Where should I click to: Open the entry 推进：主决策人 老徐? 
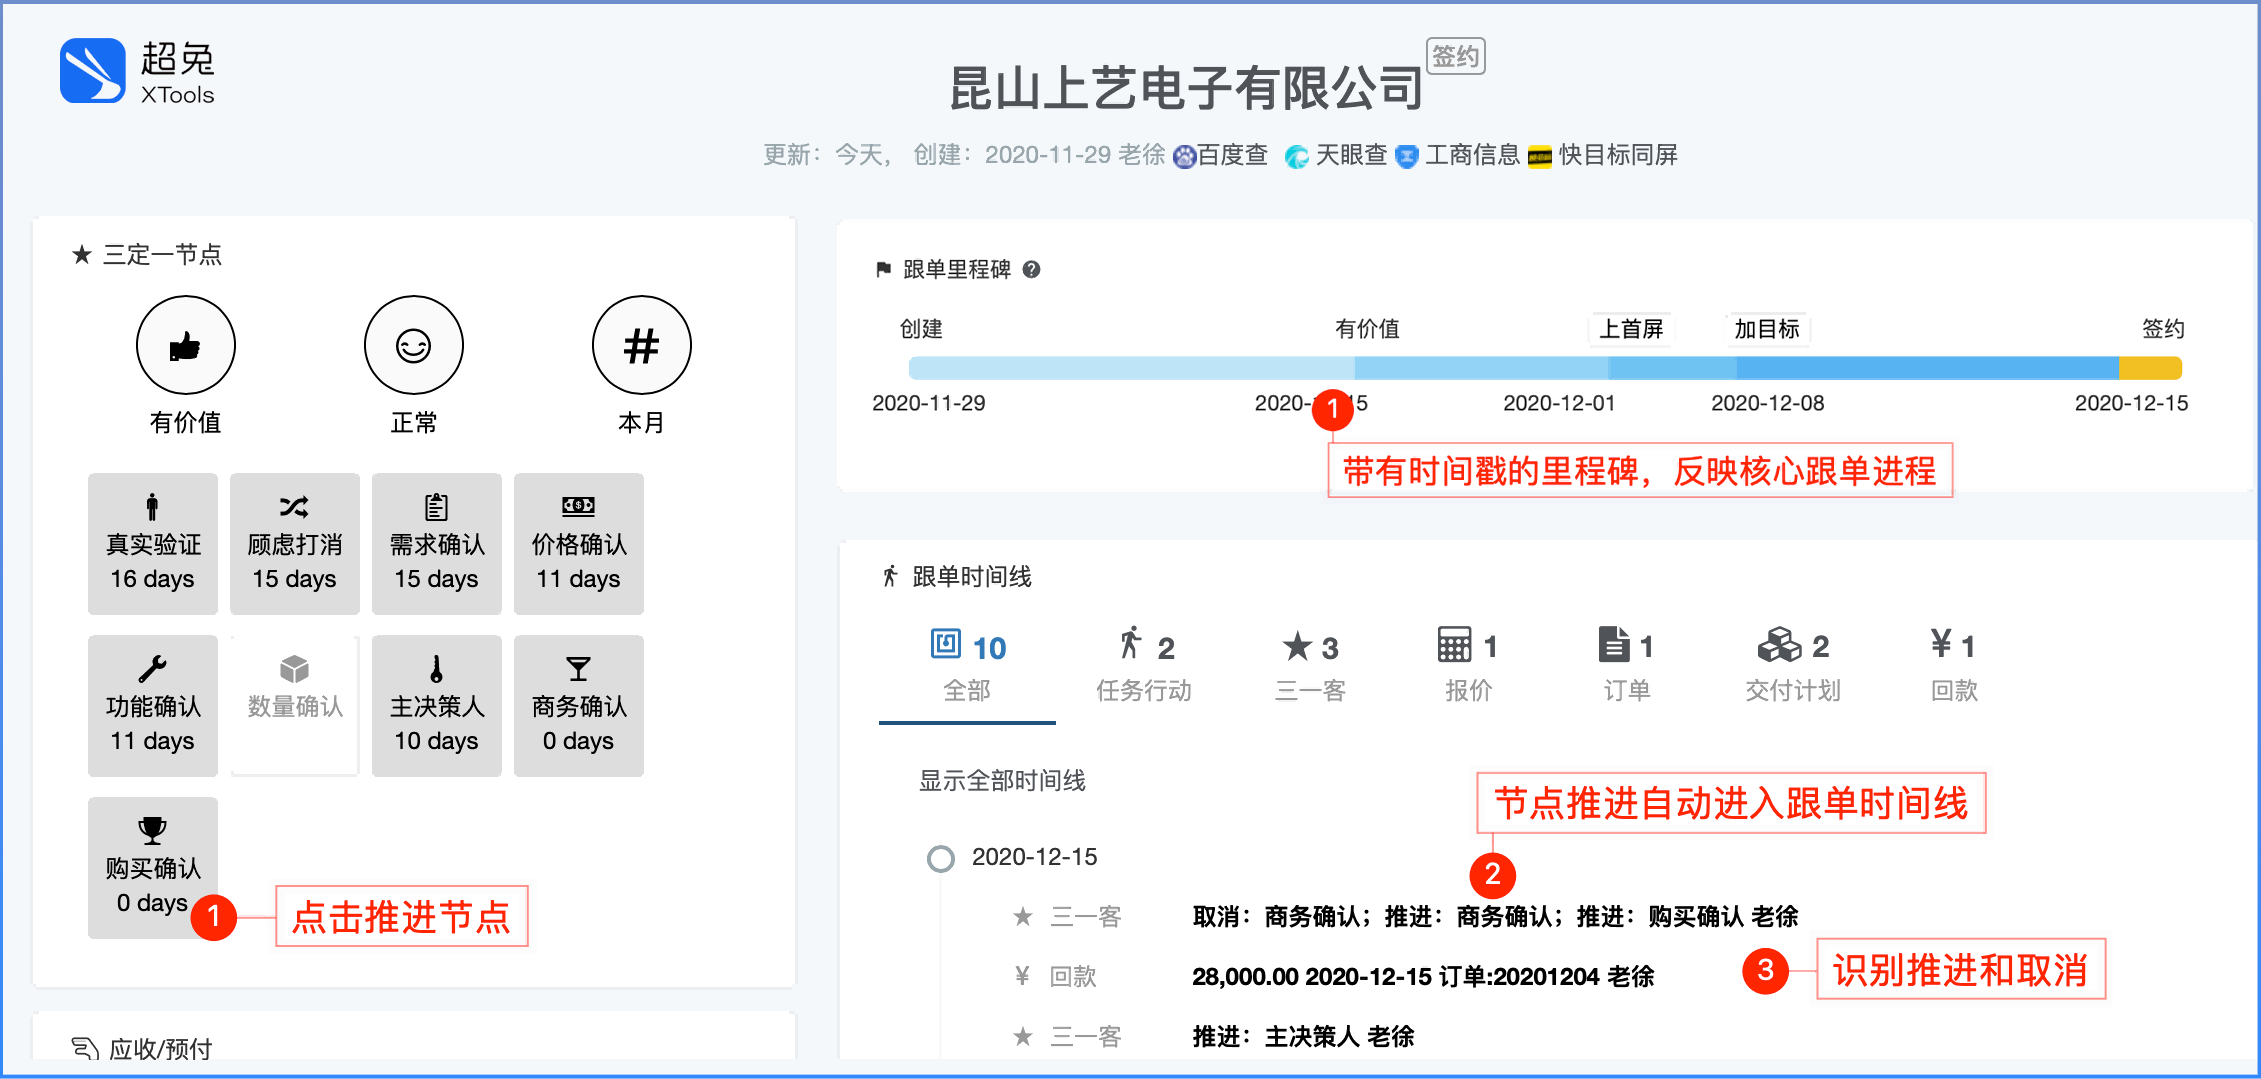[x=1303, y=1037]
